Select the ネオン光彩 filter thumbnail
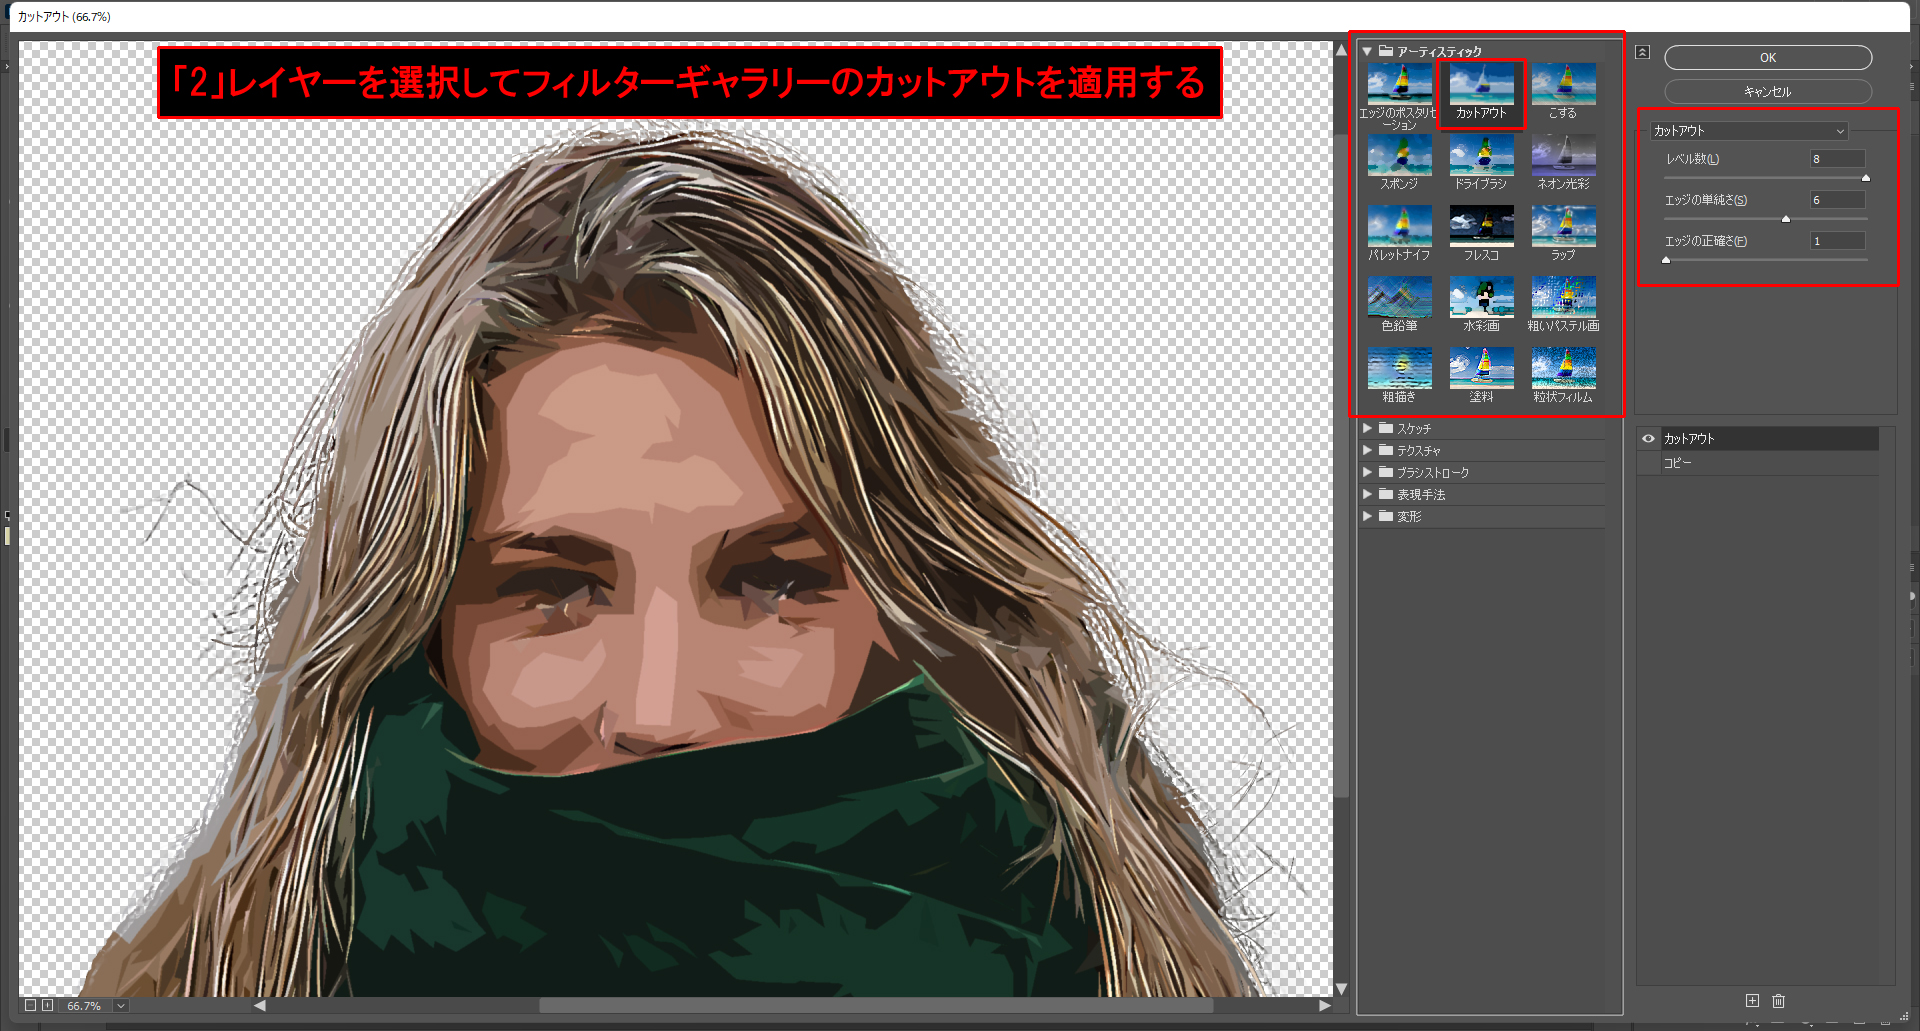 click(1563, 157)
